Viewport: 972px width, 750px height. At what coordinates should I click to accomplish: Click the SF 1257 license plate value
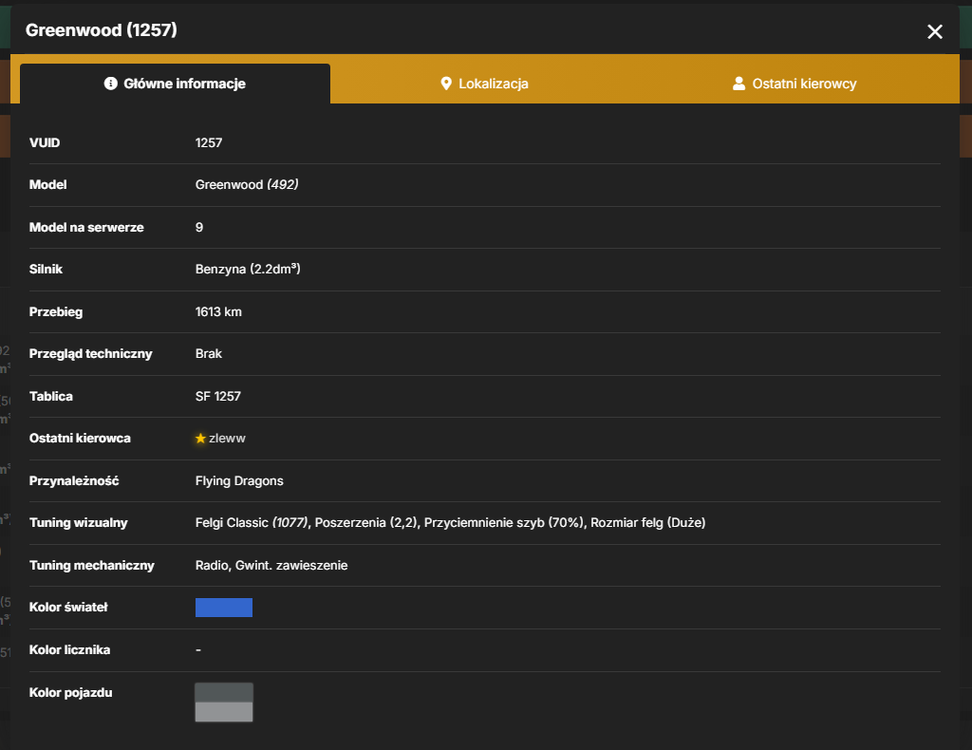tap(218, 396)
